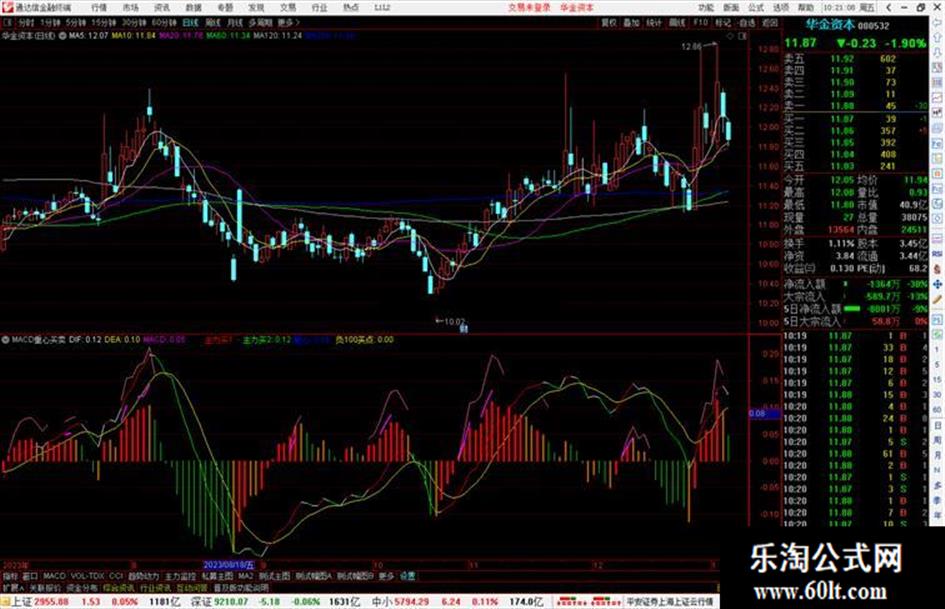Open 更多 indicator options

pos(386,576)
